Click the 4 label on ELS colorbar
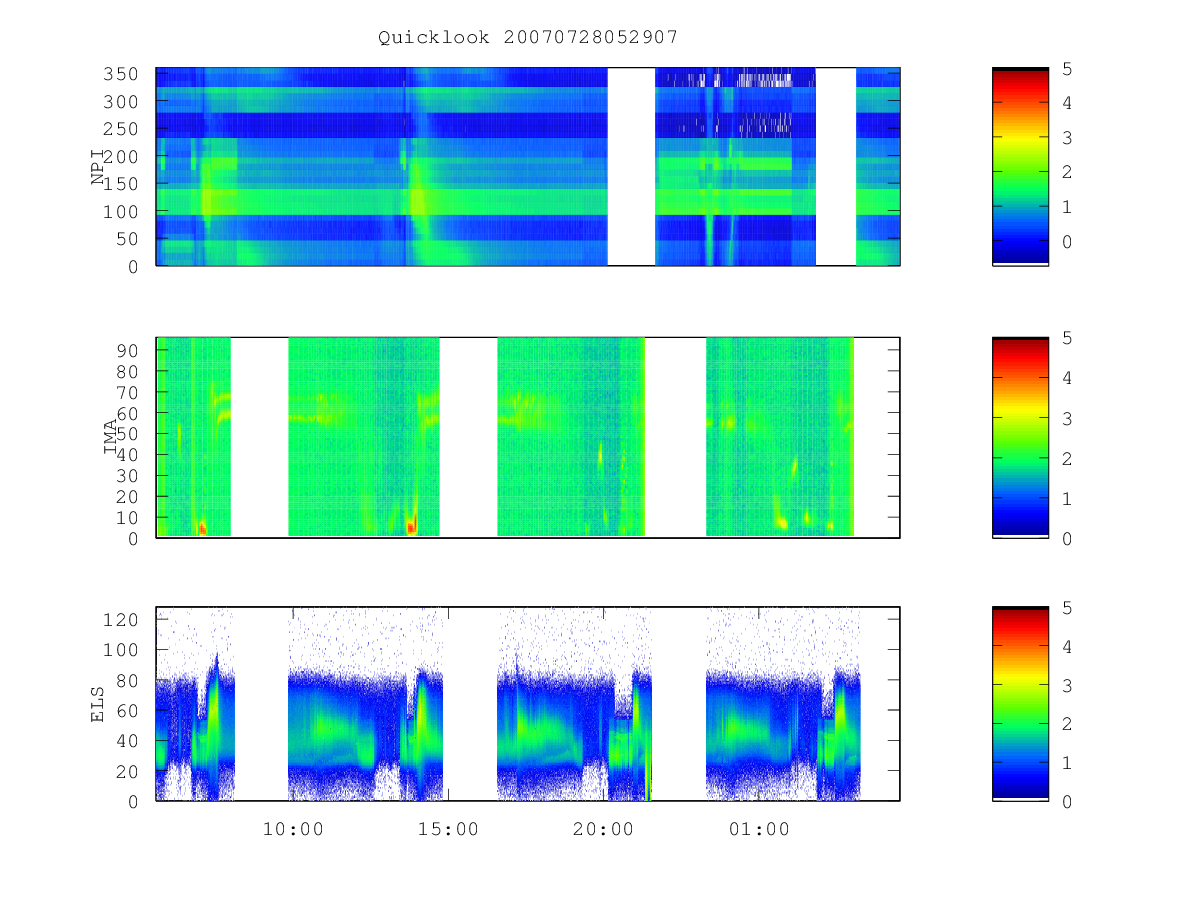 click(1068, 647)
